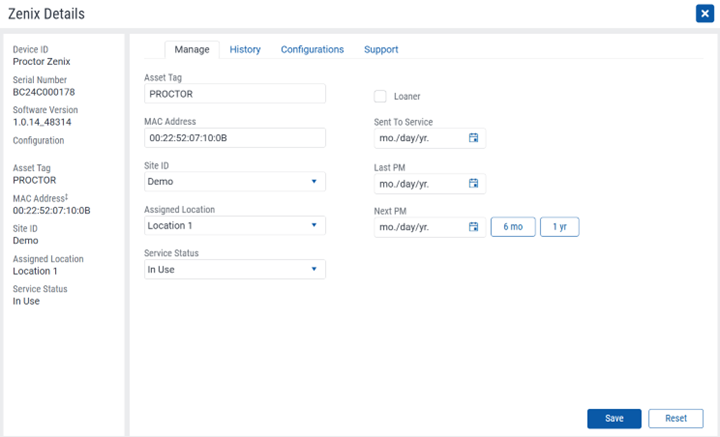Click software version 1.0.14_48314 text
The width and height of the screenshot is (720, 437).
(42, 122)
